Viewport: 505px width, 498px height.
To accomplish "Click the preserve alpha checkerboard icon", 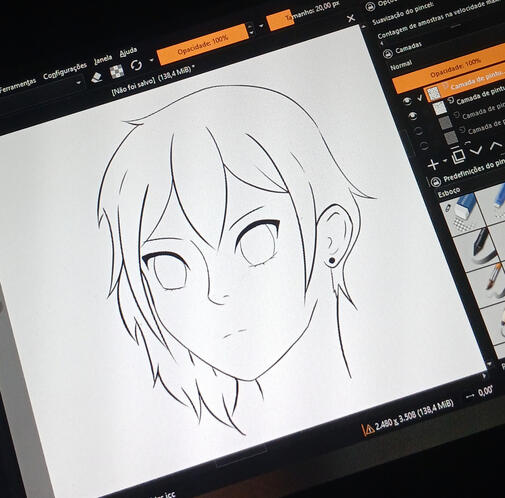I will 117,72.
